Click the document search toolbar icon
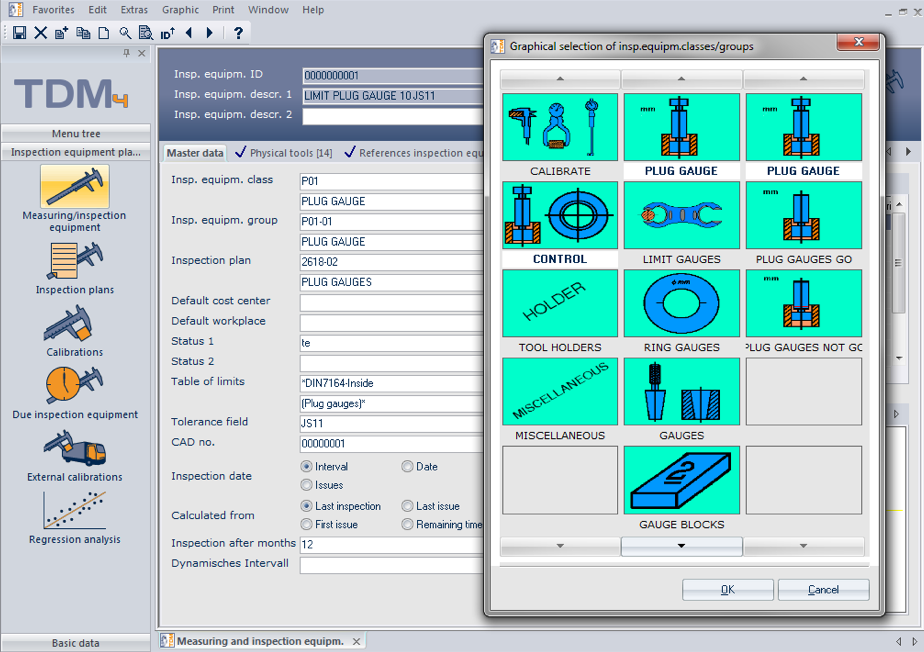 (146, 32)
